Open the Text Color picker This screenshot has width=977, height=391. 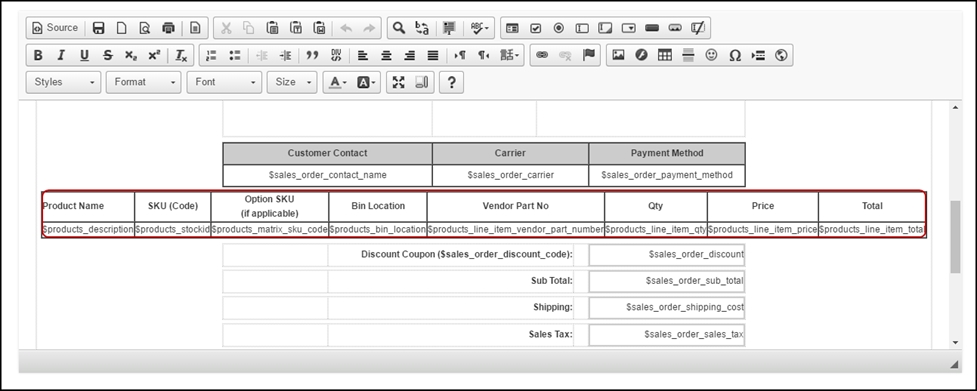[338, 82]
